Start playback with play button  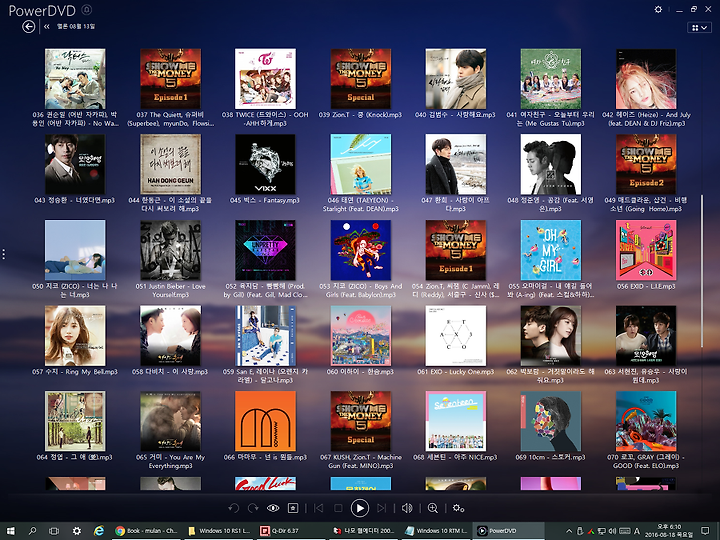pyautogui.click(x=360, y=508)
